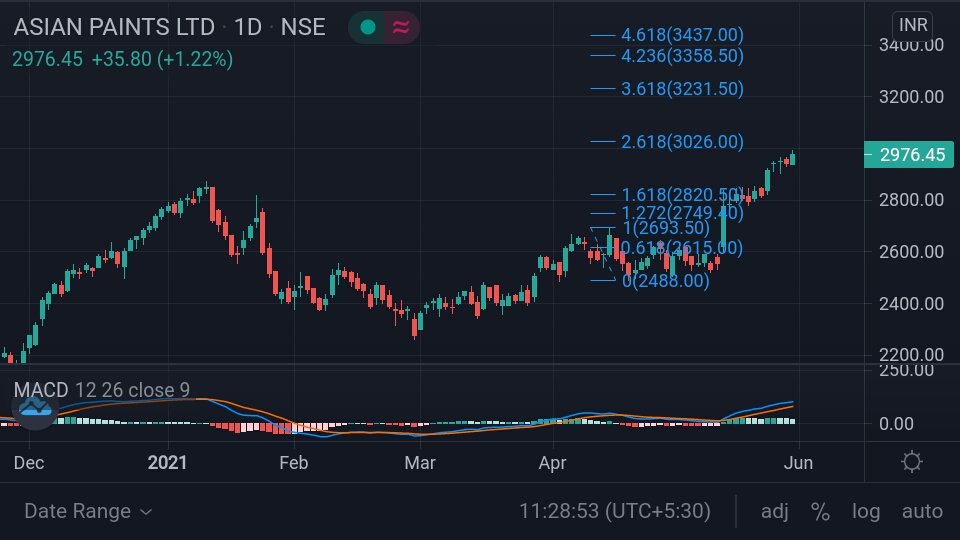Click the pink approximate-data icon
This screenshot has height=540, width=960.
point(401,27)
